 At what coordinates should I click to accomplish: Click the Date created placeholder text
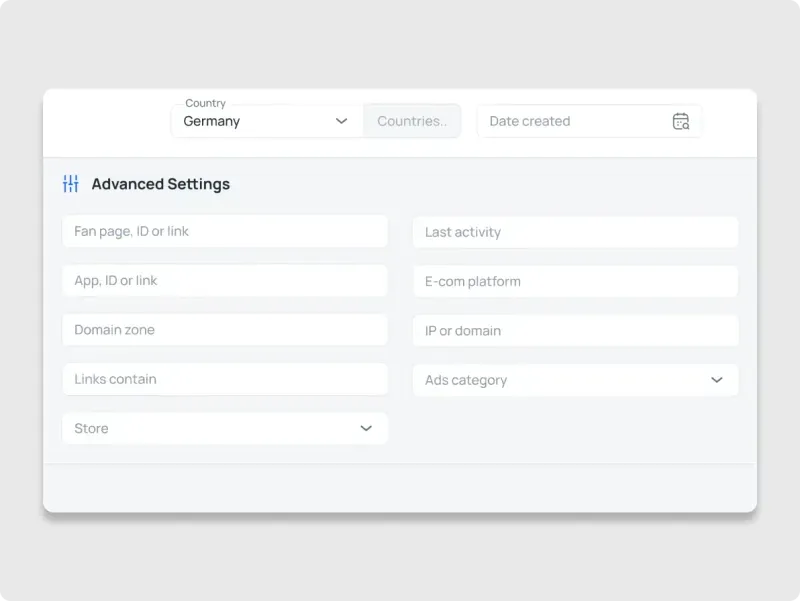tap(530, 121)
